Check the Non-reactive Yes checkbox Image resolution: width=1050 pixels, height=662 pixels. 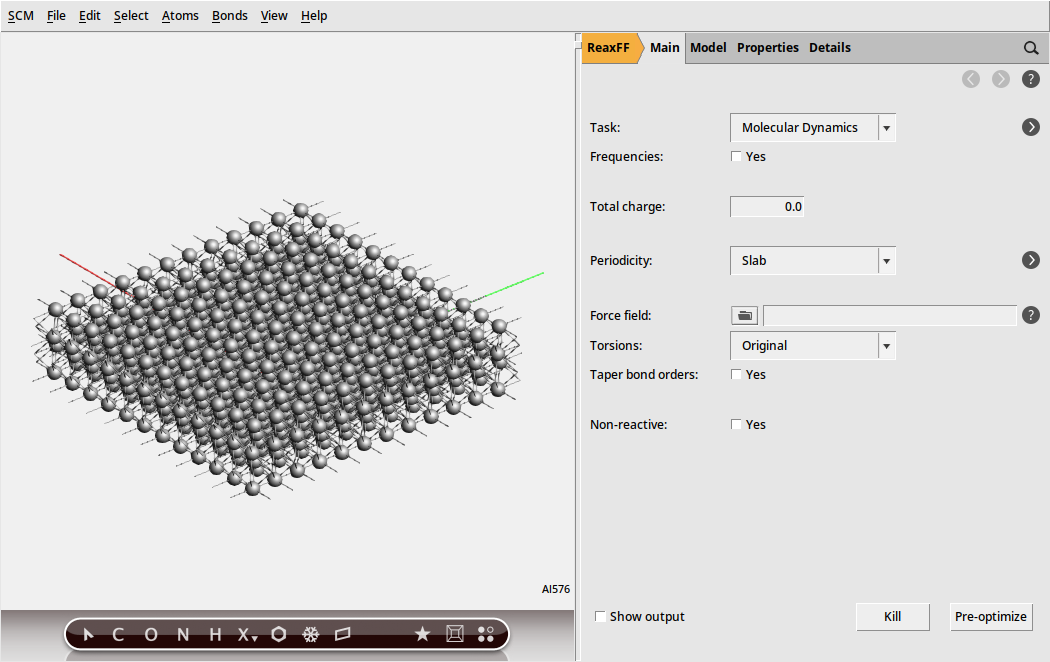[737, 425]
